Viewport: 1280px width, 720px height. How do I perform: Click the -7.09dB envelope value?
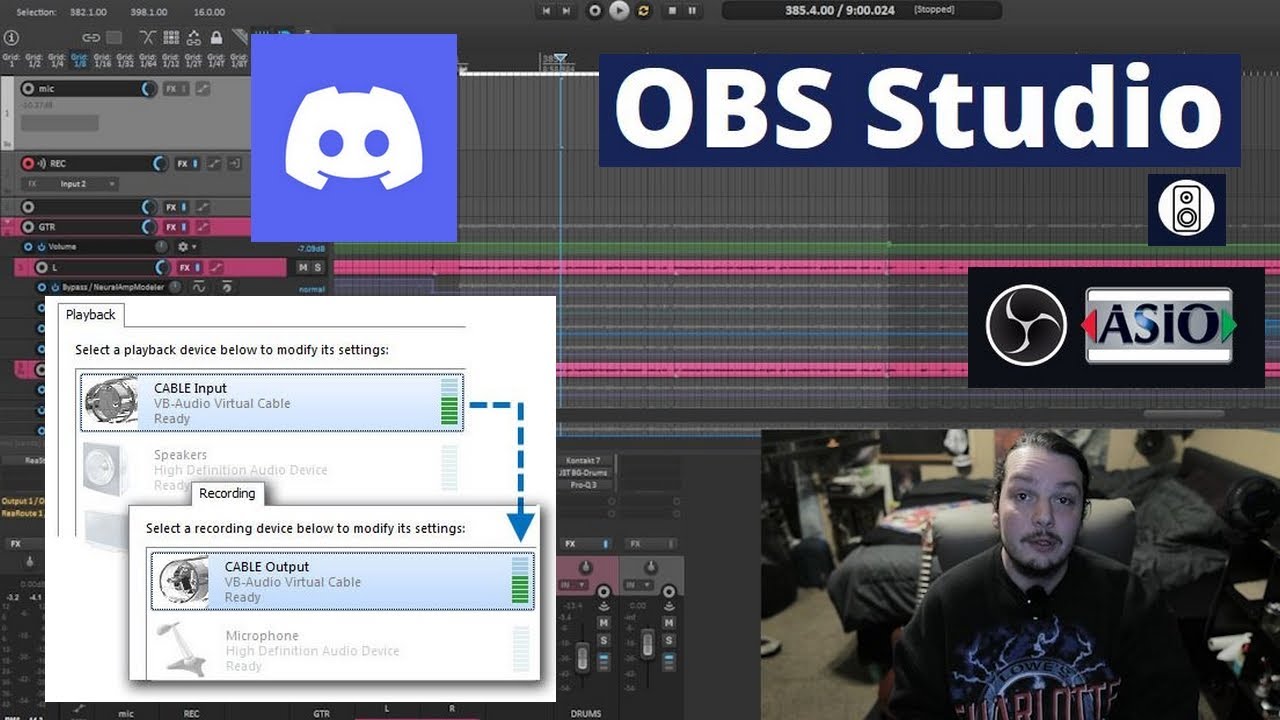click(x=313, y=248)
